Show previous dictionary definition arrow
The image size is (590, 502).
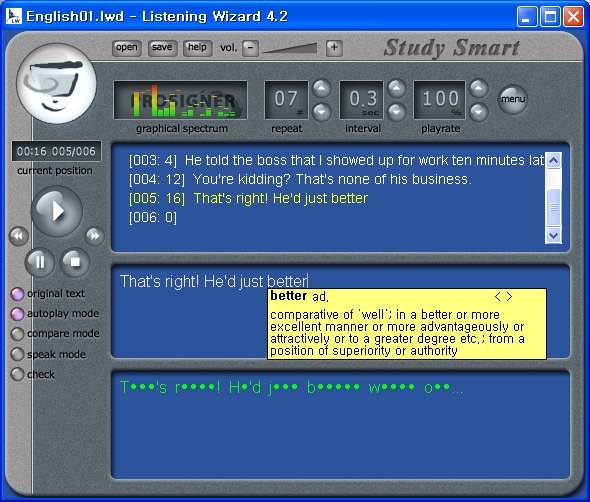[497, 297]
